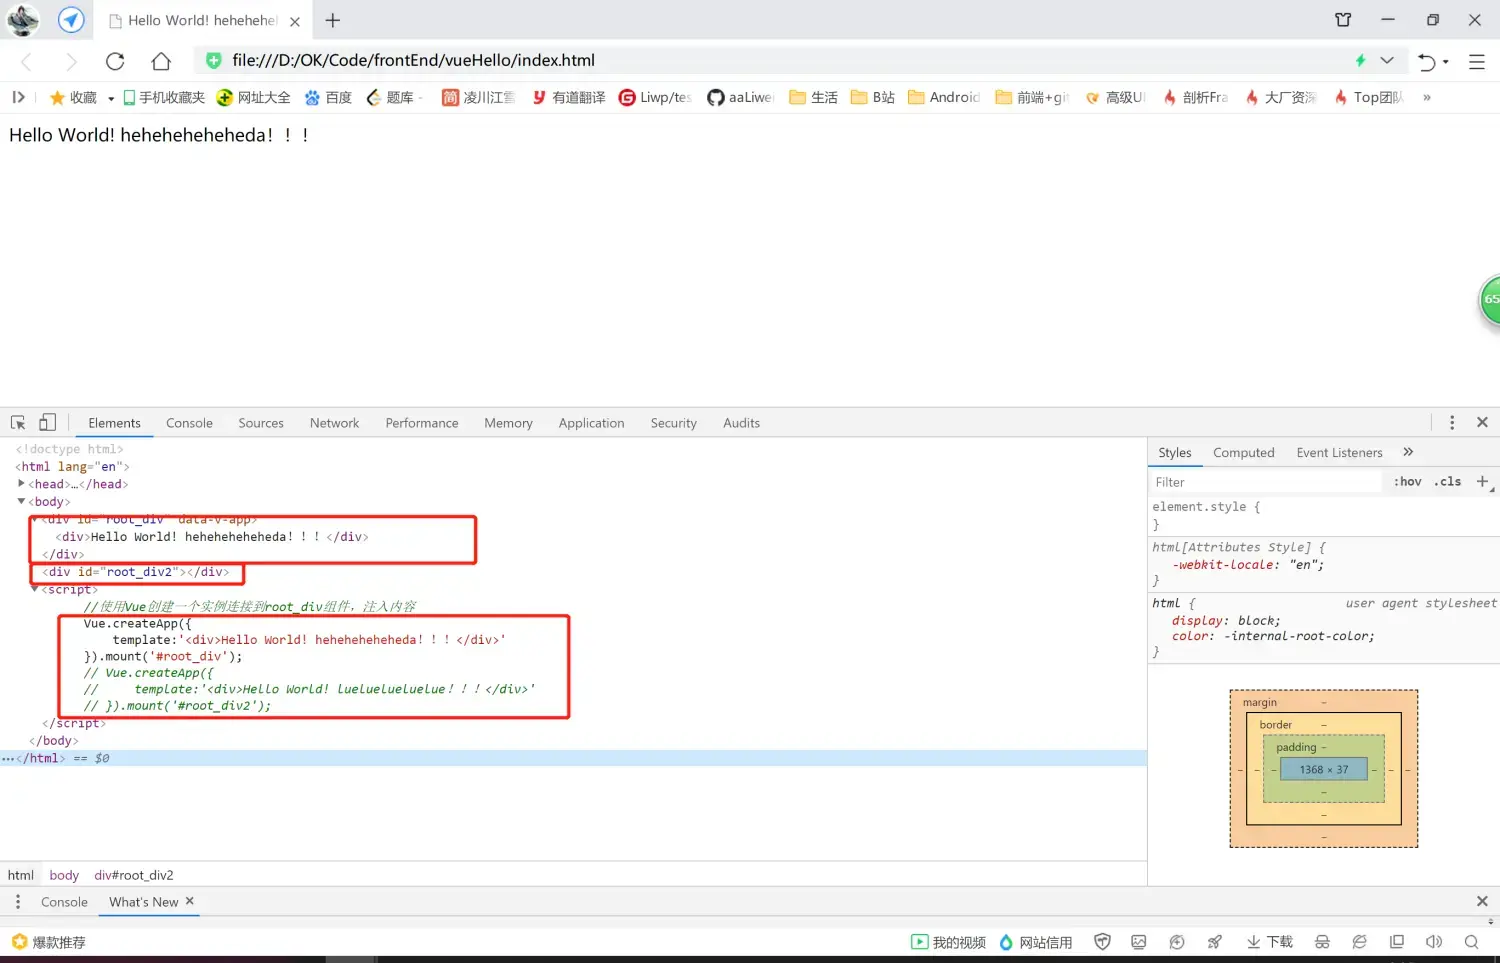The height and width of the screenshot is (963, 1500).
Task: Select the body breadcrumb
Action: 64,875
